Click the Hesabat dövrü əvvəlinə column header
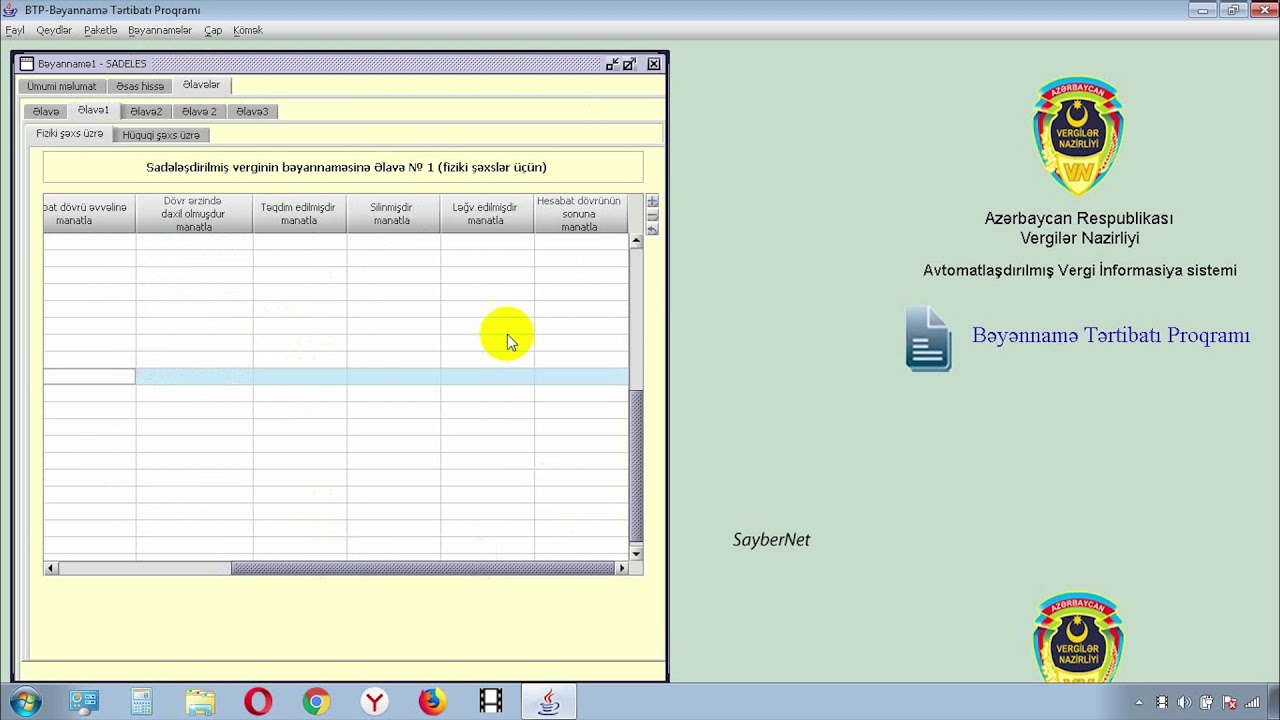Screen dimensions: 1280x720 pos(89,214)
